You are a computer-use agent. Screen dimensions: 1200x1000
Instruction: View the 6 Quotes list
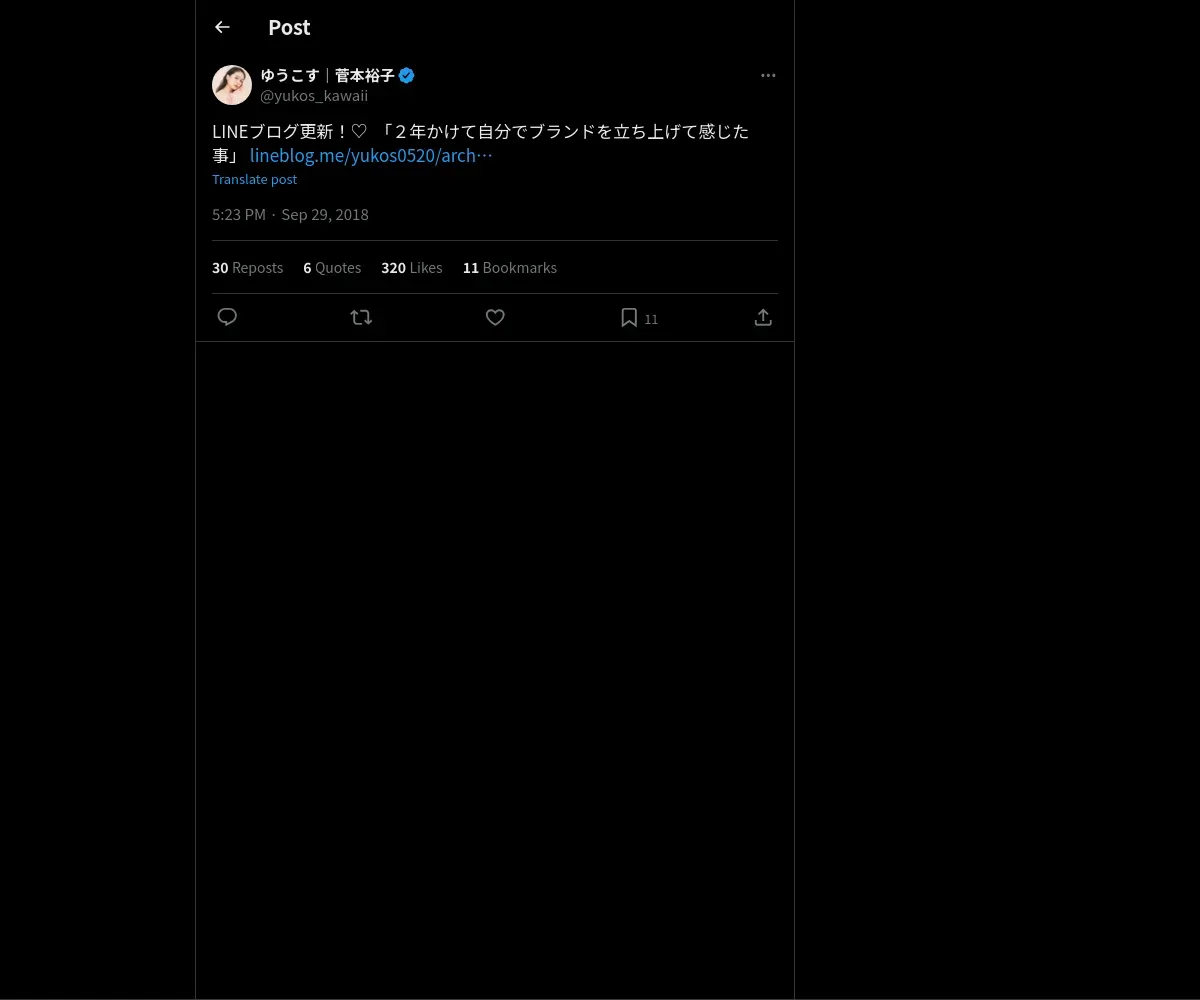click(332, 268)
